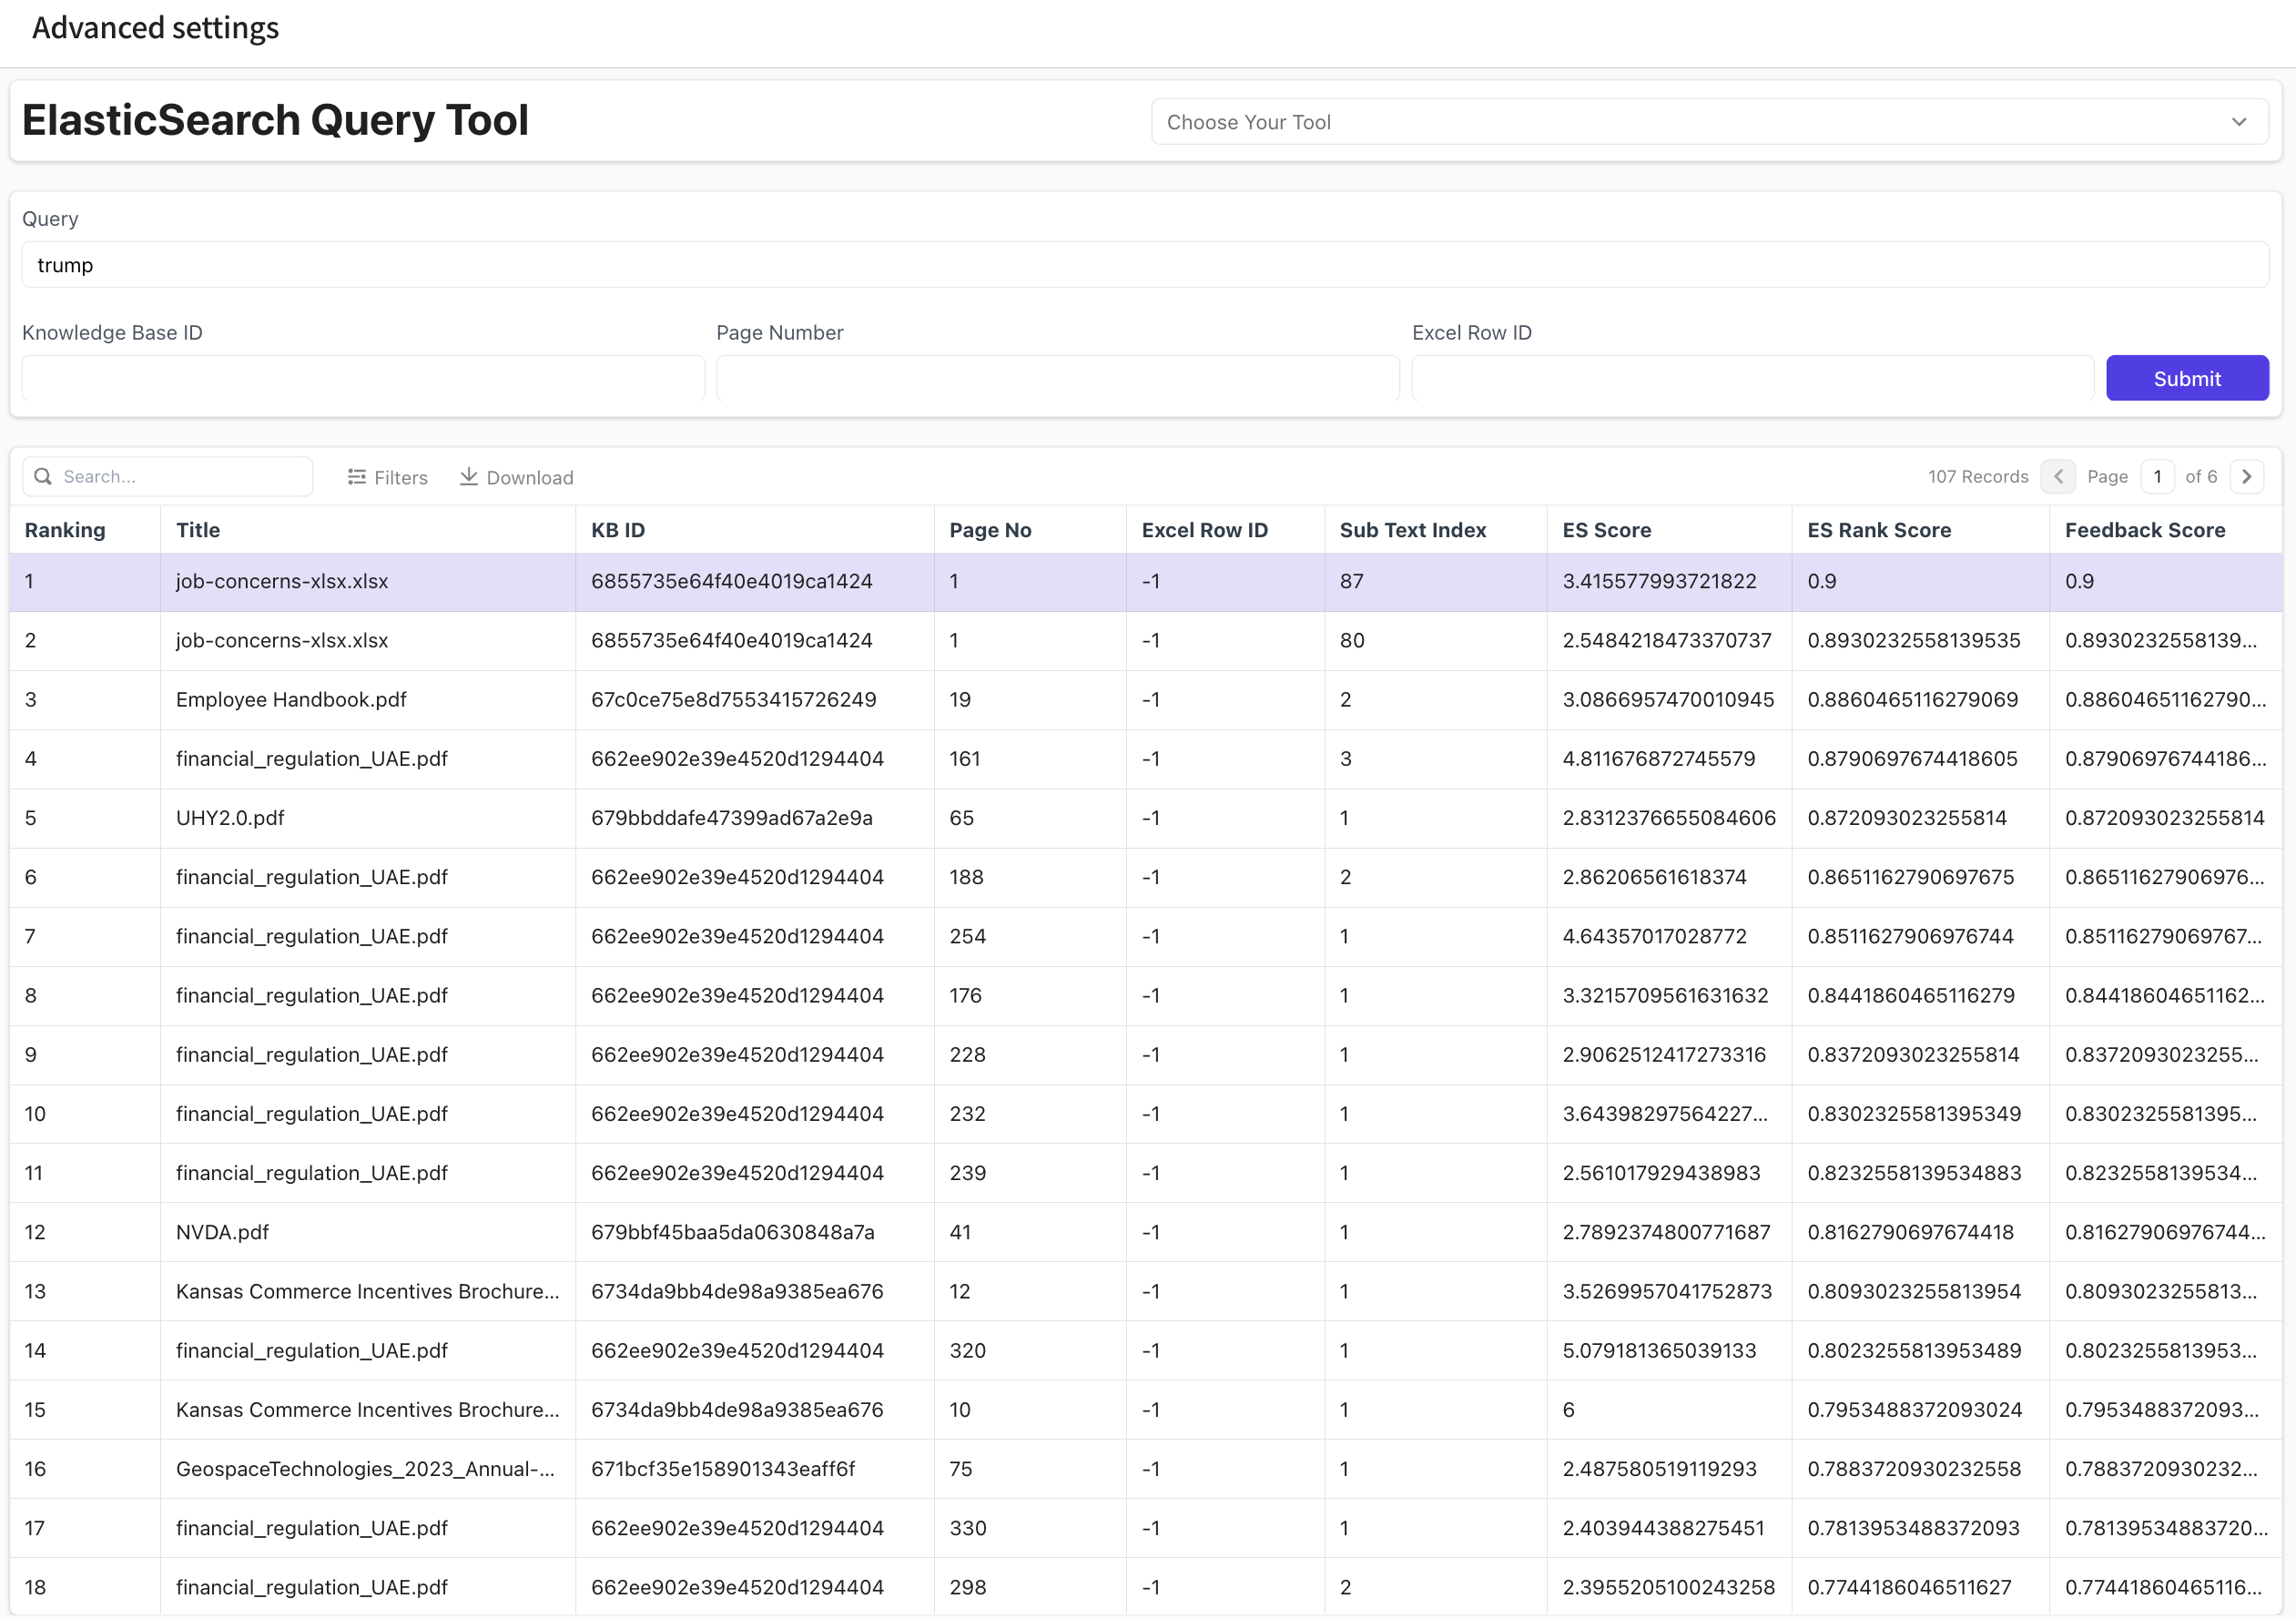Sort by the ES Score column header
This screenshot has width=2296, height=1619.
(x=1606, y=530)
